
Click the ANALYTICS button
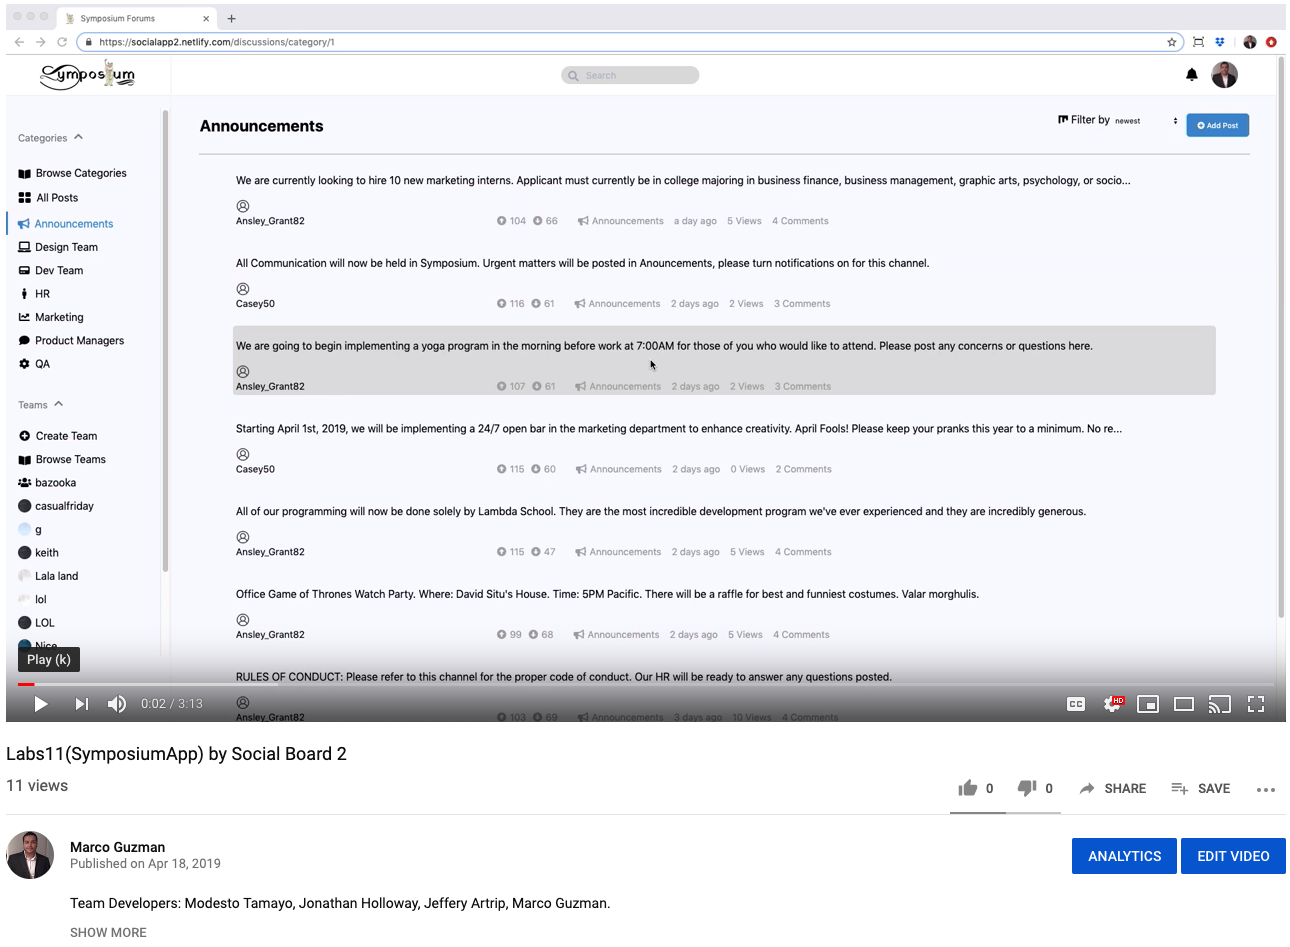1124,856
